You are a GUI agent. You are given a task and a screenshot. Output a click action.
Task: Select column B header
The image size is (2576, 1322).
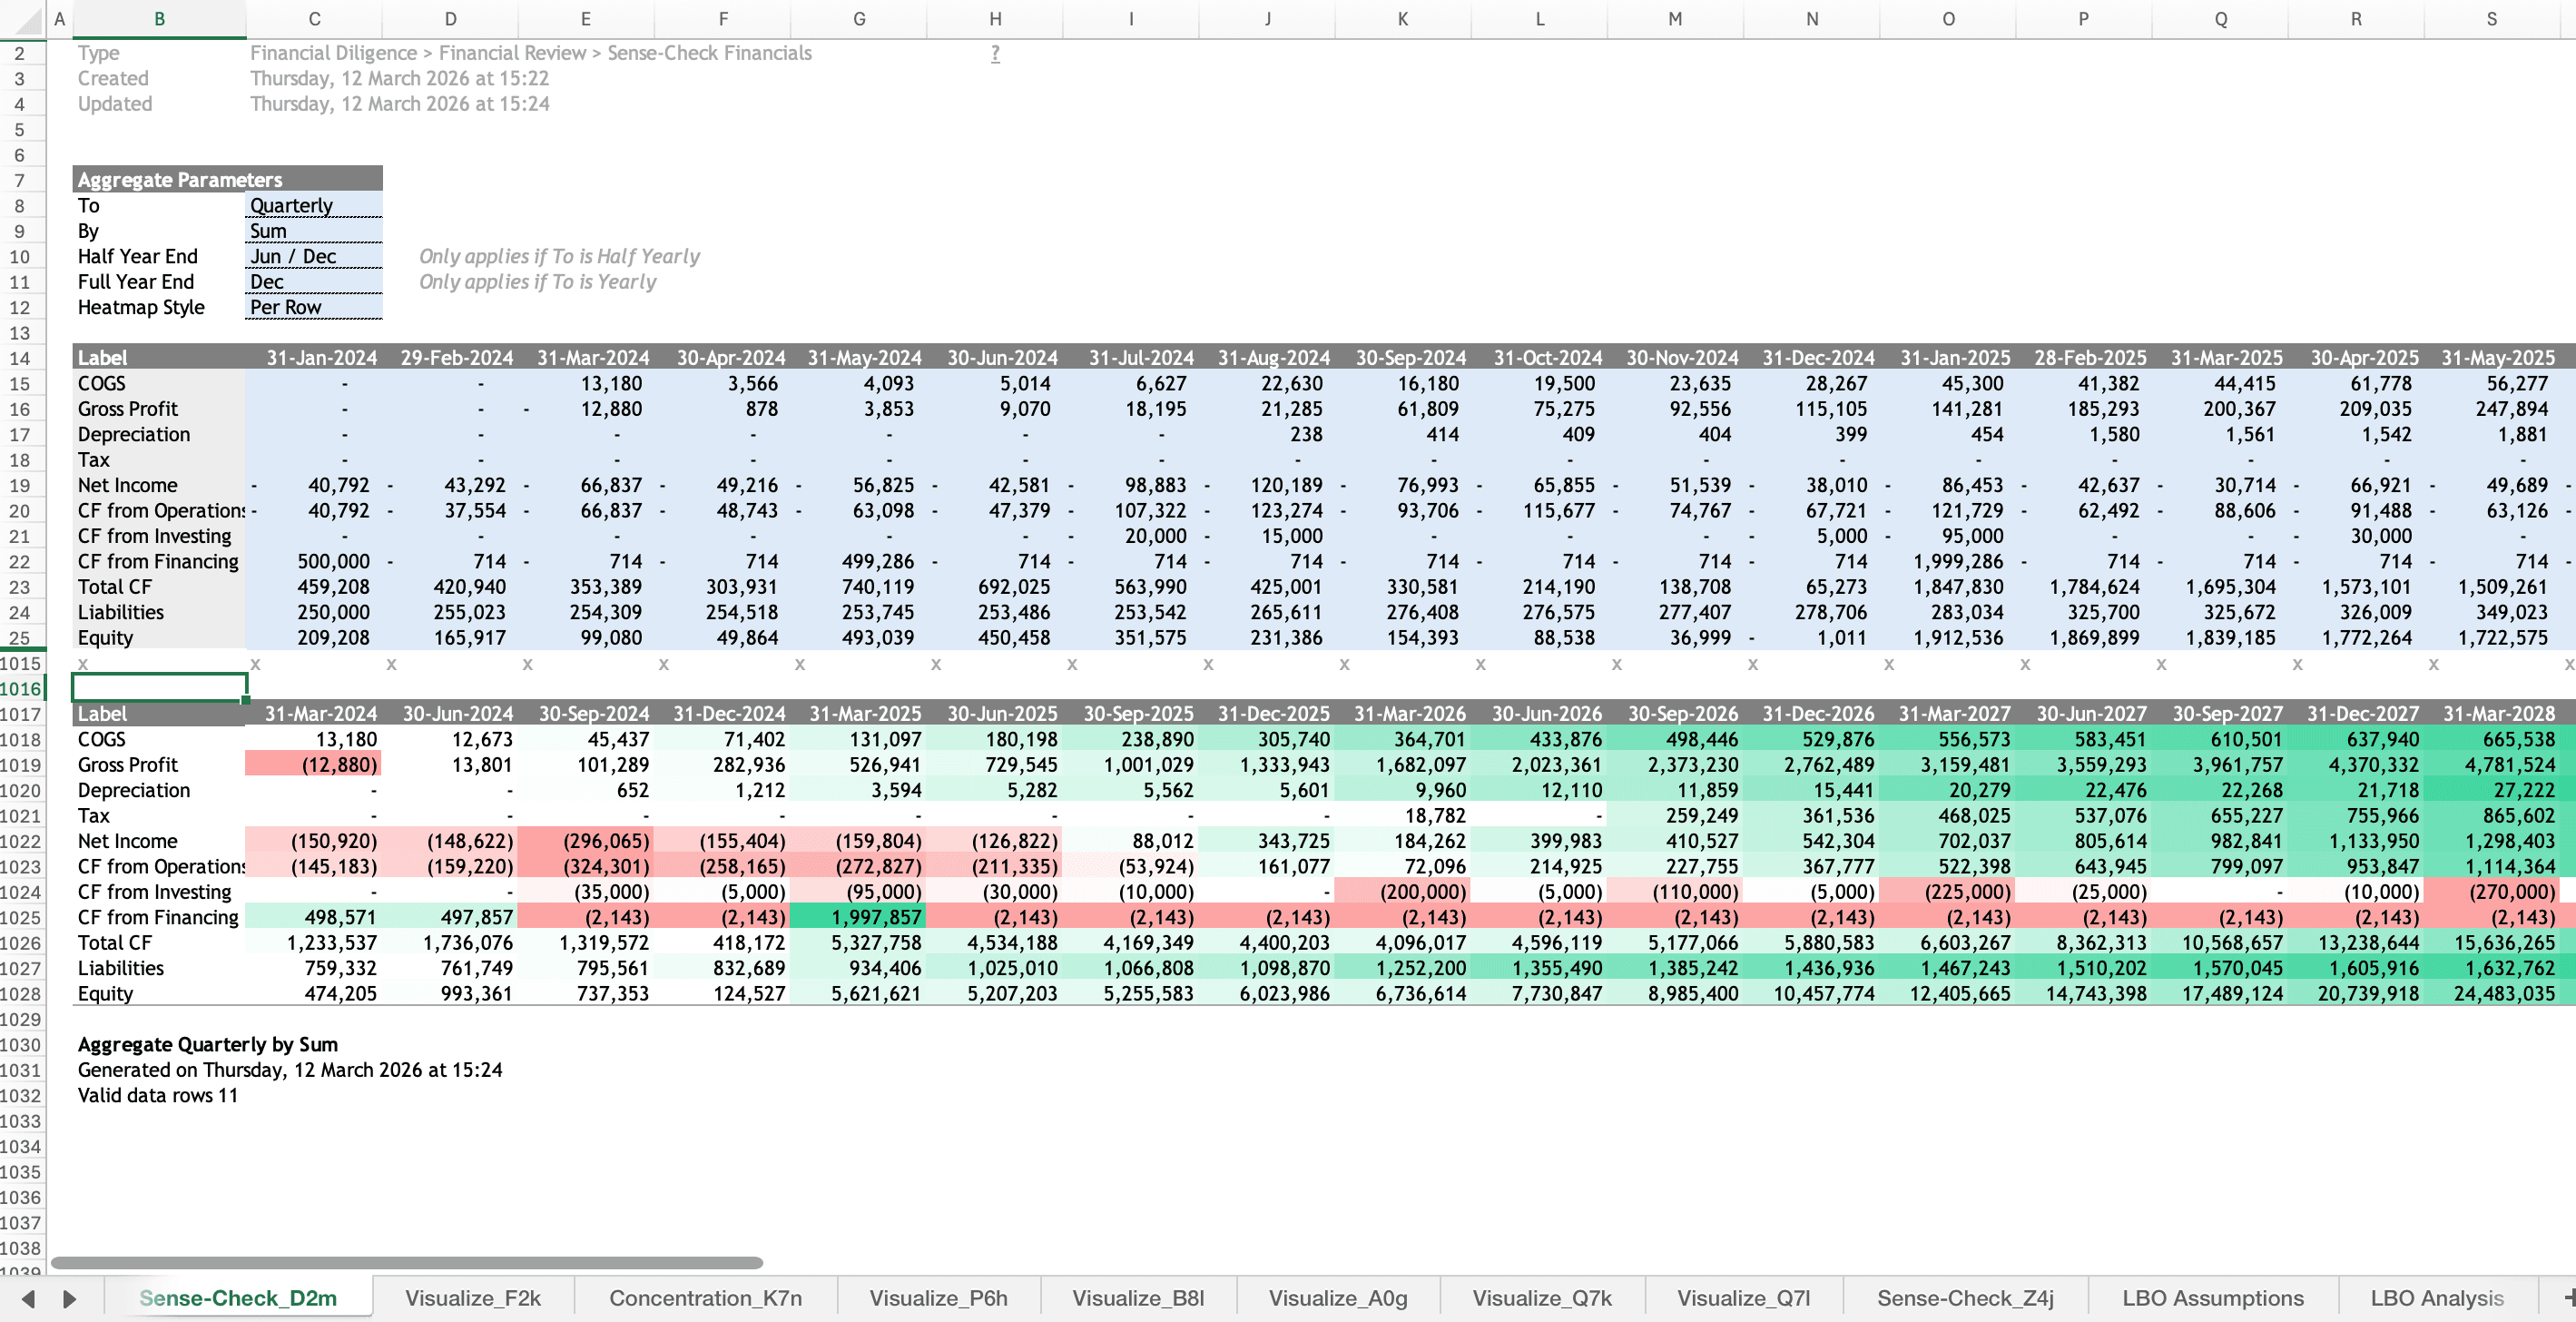[x=159, y=19]
